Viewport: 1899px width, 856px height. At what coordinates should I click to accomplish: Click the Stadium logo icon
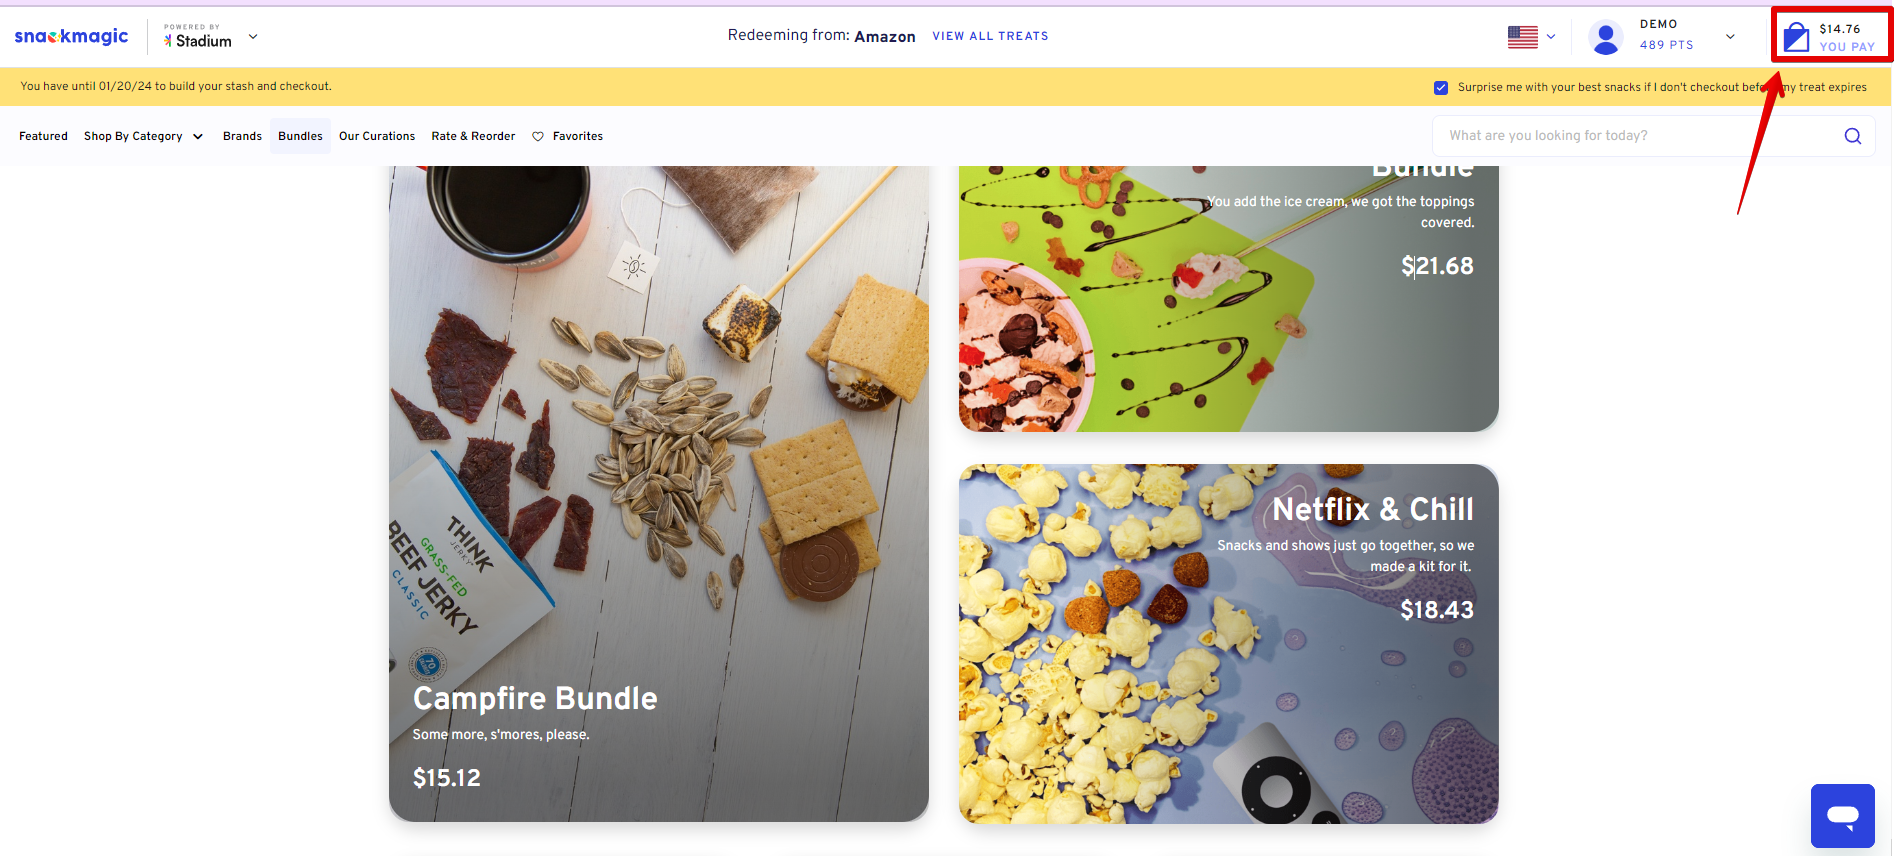(x=168, y=41)
